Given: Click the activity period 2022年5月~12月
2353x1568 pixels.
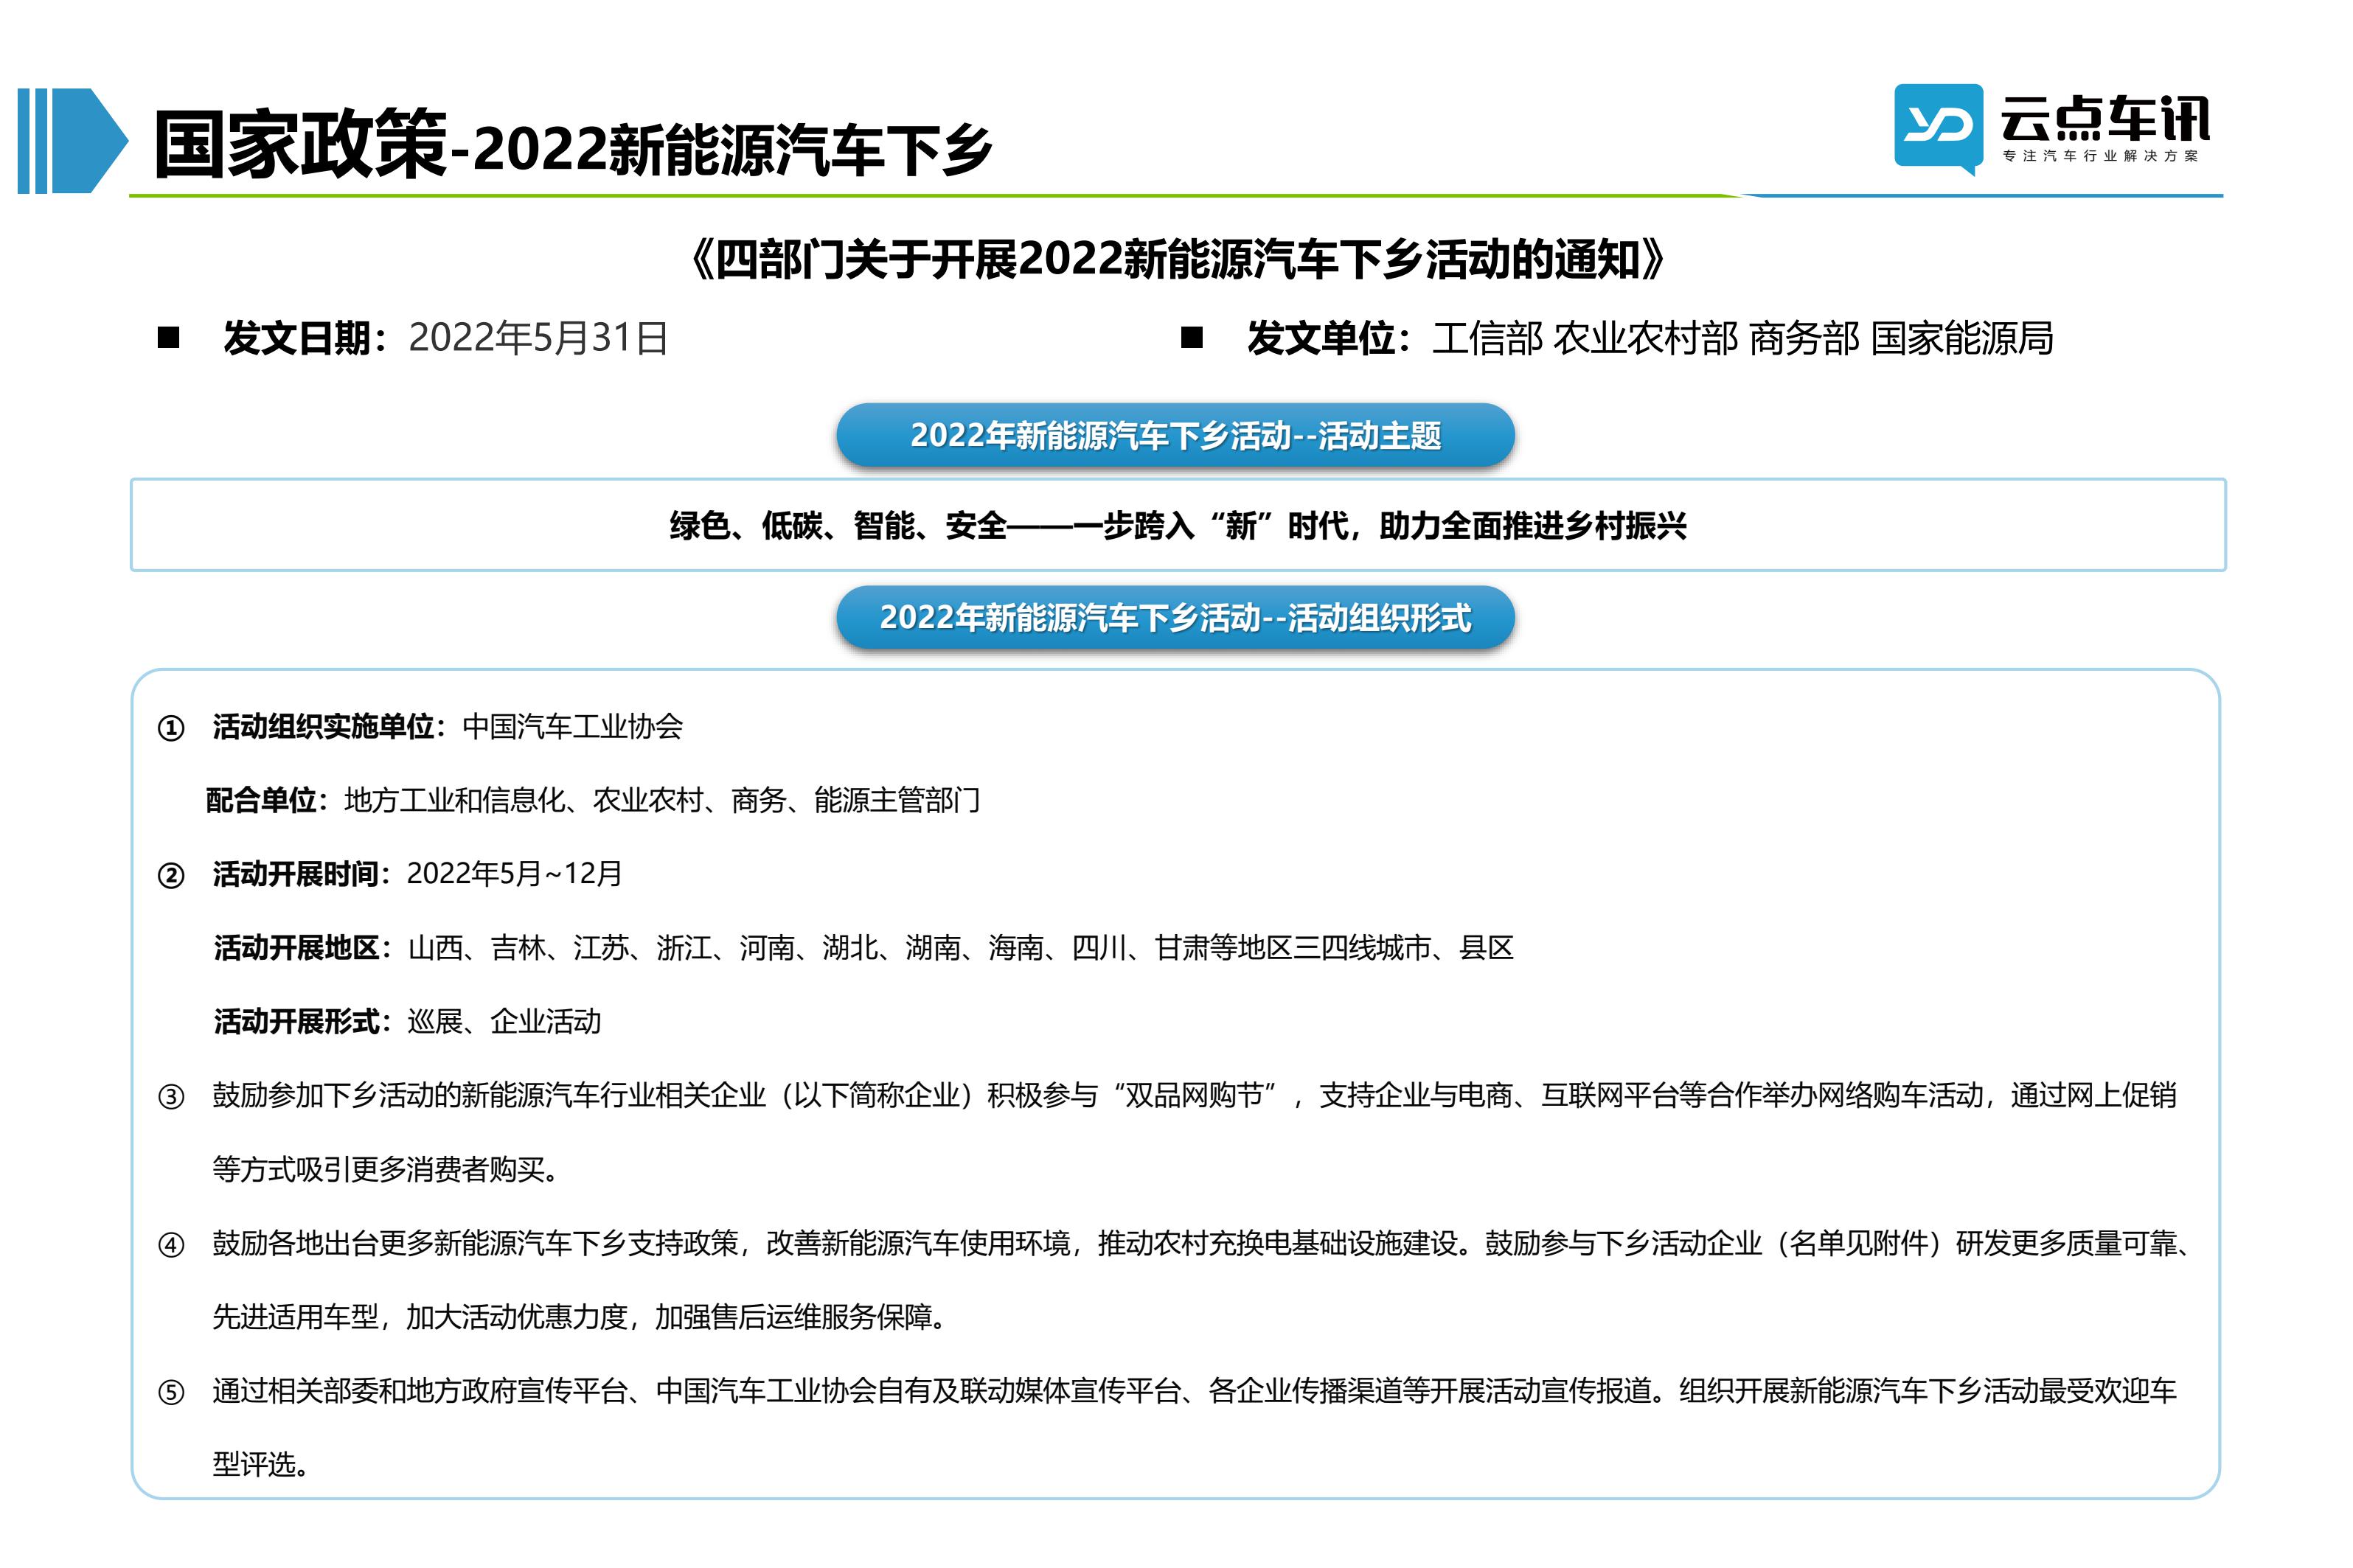Looking at the screenshot, I should pos(514,873).
